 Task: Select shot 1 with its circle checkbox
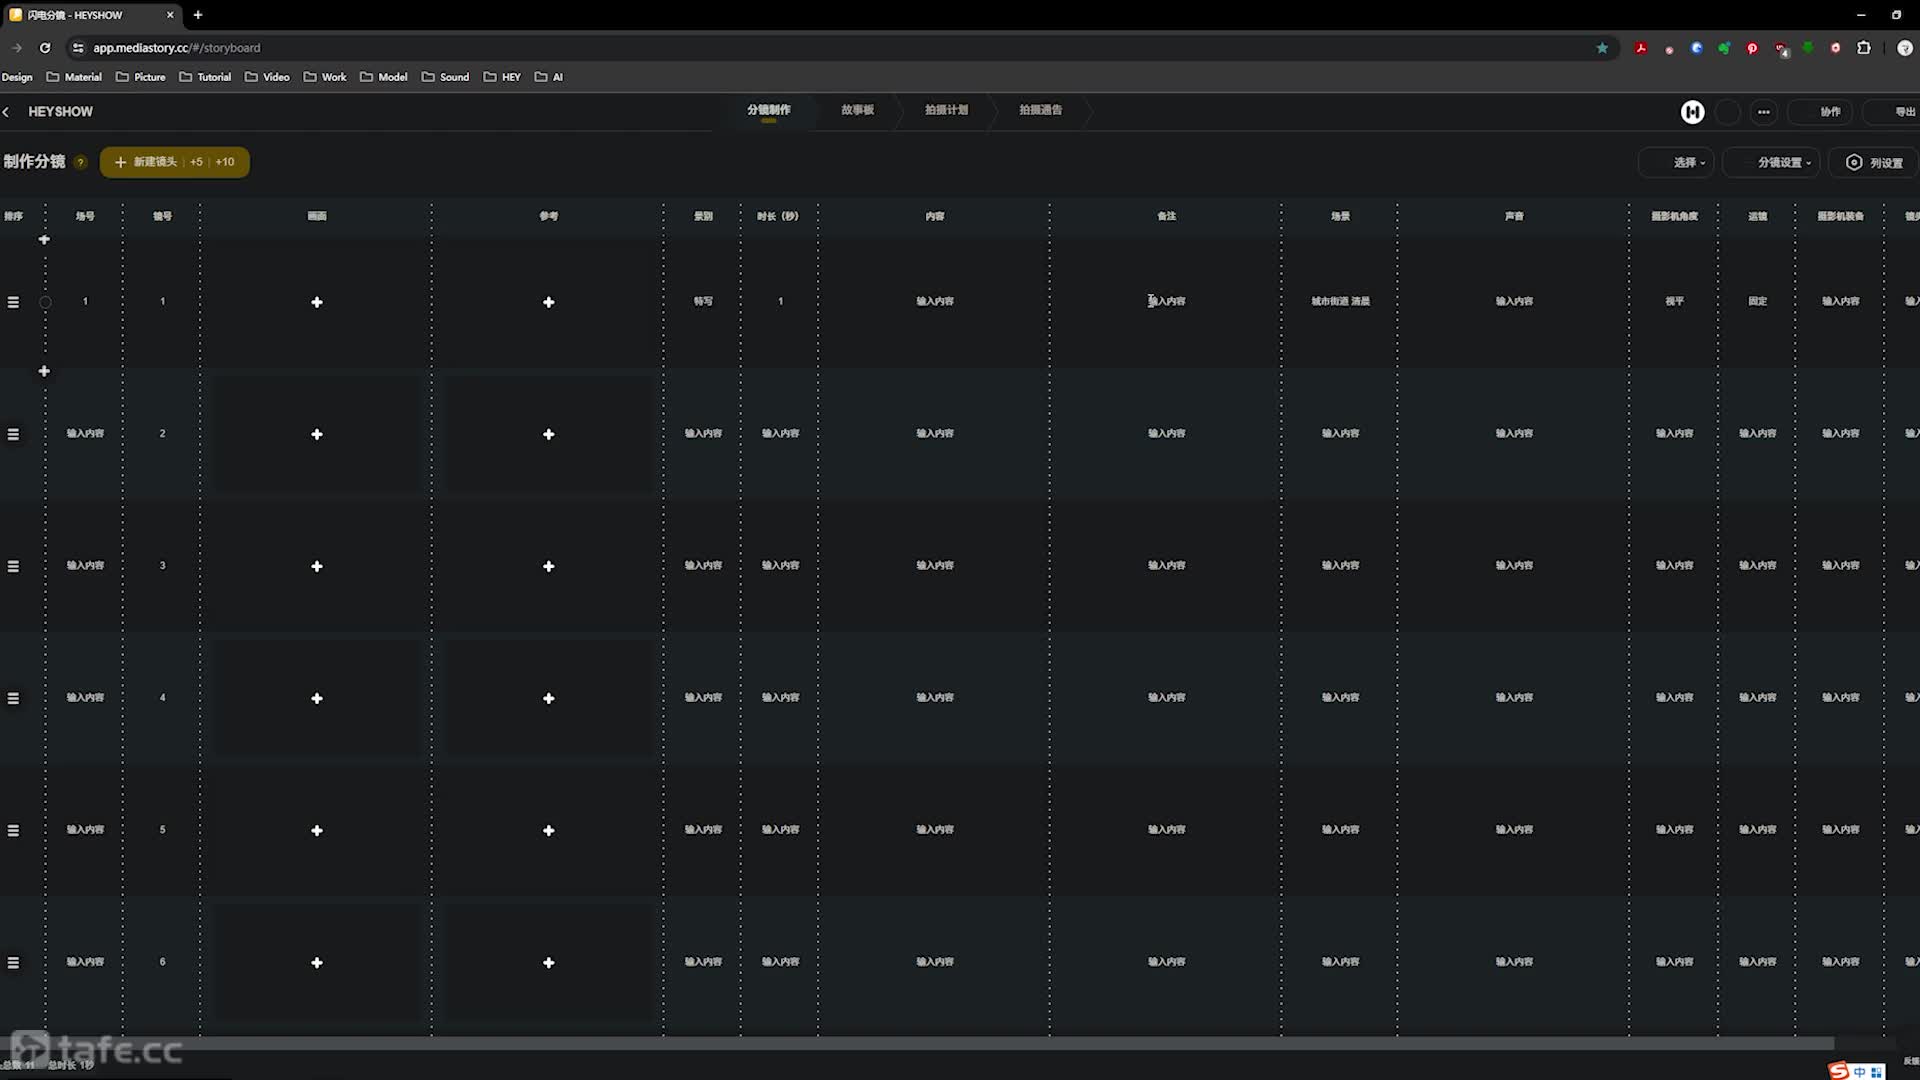45,302
